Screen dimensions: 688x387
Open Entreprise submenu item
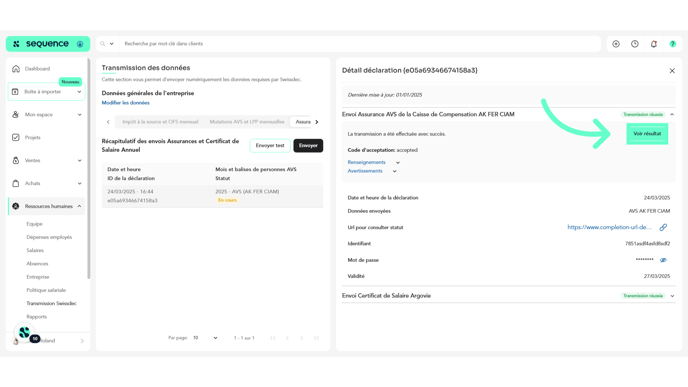pyautogui.click(x=38, y=277)
